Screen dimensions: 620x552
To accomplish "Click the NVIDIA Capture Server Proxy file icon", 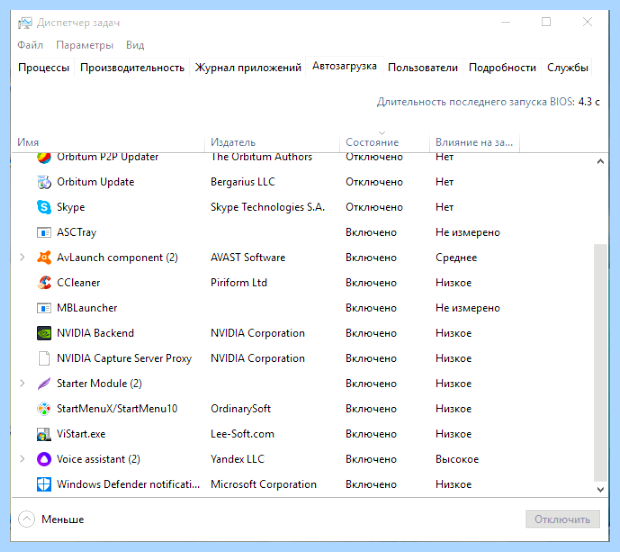I will [x=44, y=359].
